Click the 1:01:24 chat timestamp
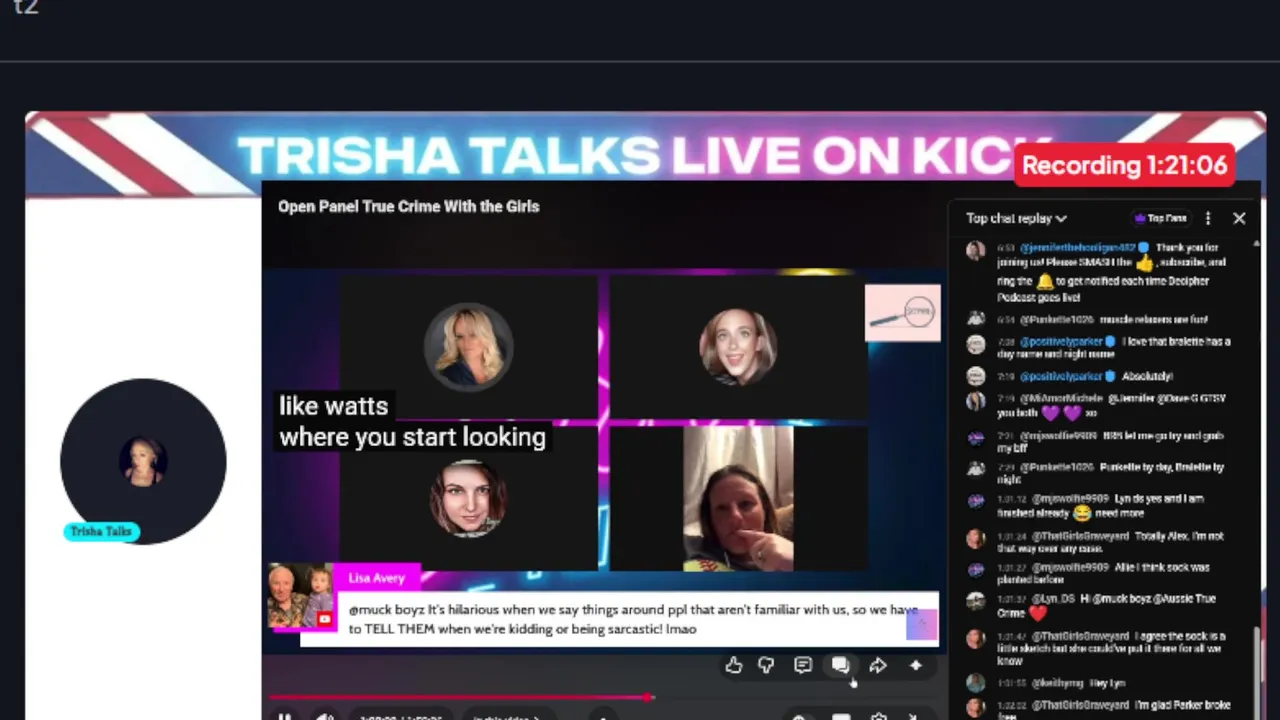 (x=1011, y=536)
